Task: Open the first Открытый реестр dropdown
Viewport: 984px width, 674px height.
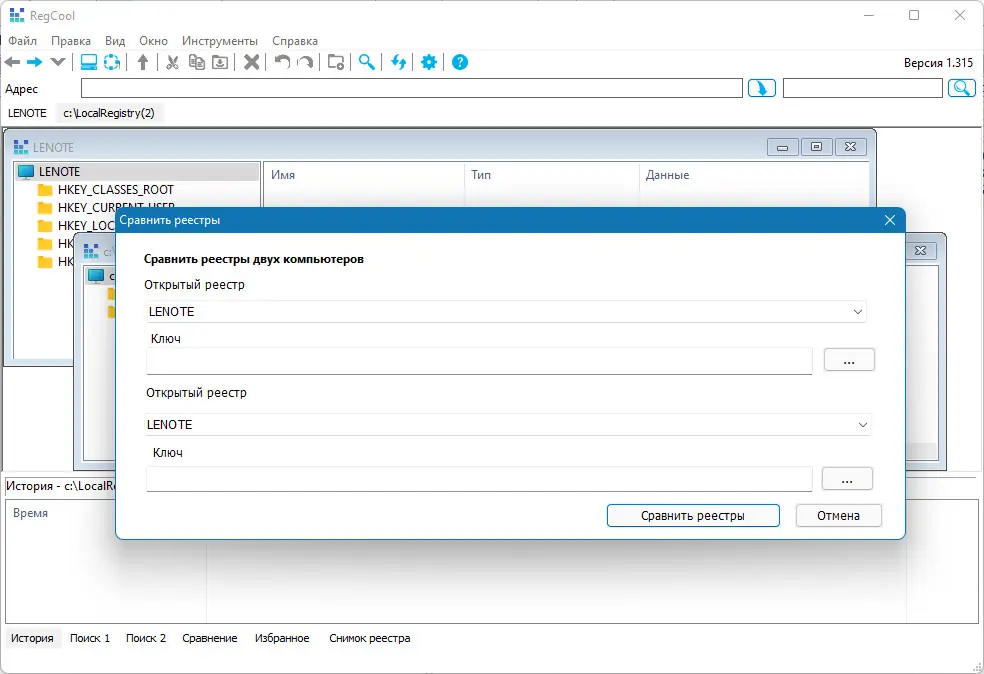Action: 506,311
